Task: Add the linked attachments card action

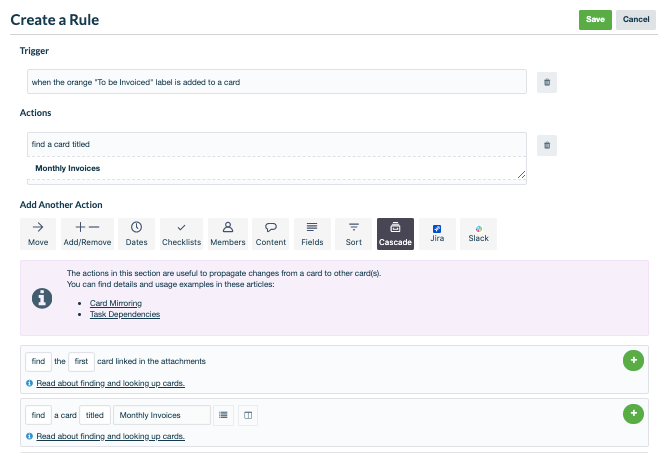Action: coord(632,361)
